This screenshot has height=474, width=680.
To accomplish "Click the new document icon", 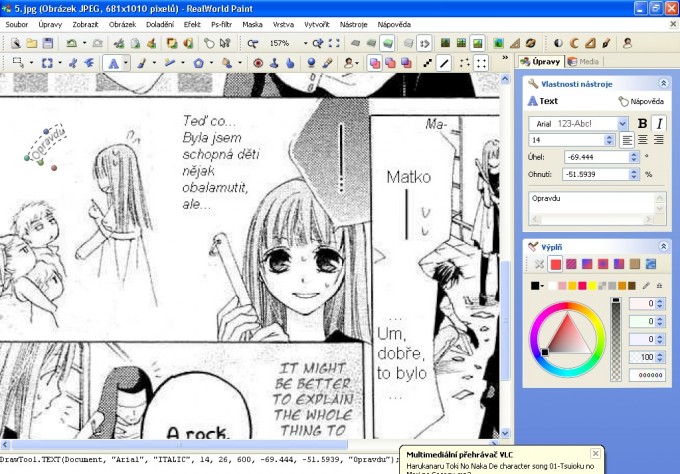I will point(16,43).
